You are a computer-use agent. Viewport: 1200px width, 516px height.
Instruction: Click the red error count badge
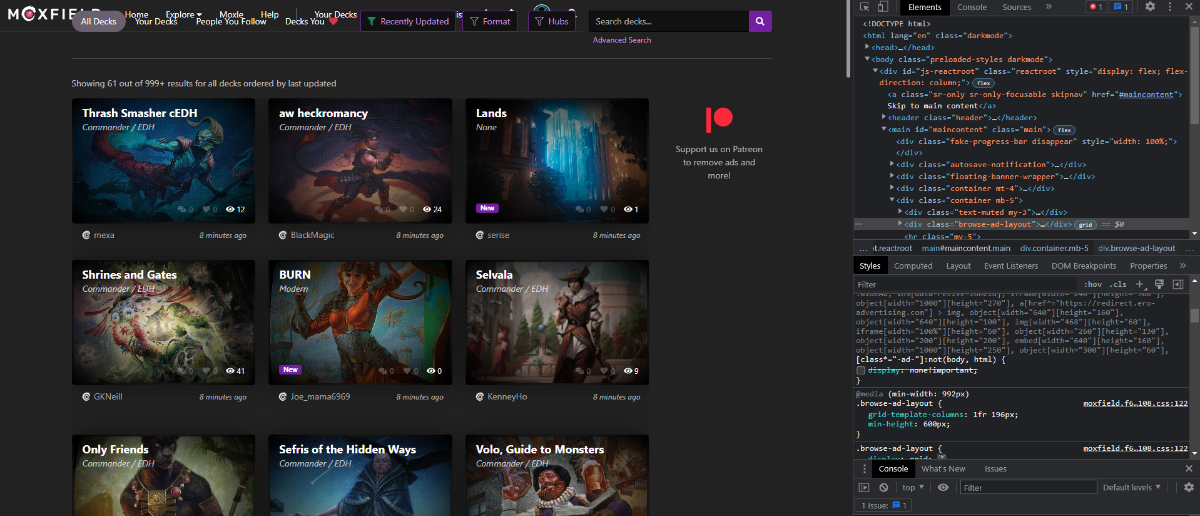click(1095, 6)
